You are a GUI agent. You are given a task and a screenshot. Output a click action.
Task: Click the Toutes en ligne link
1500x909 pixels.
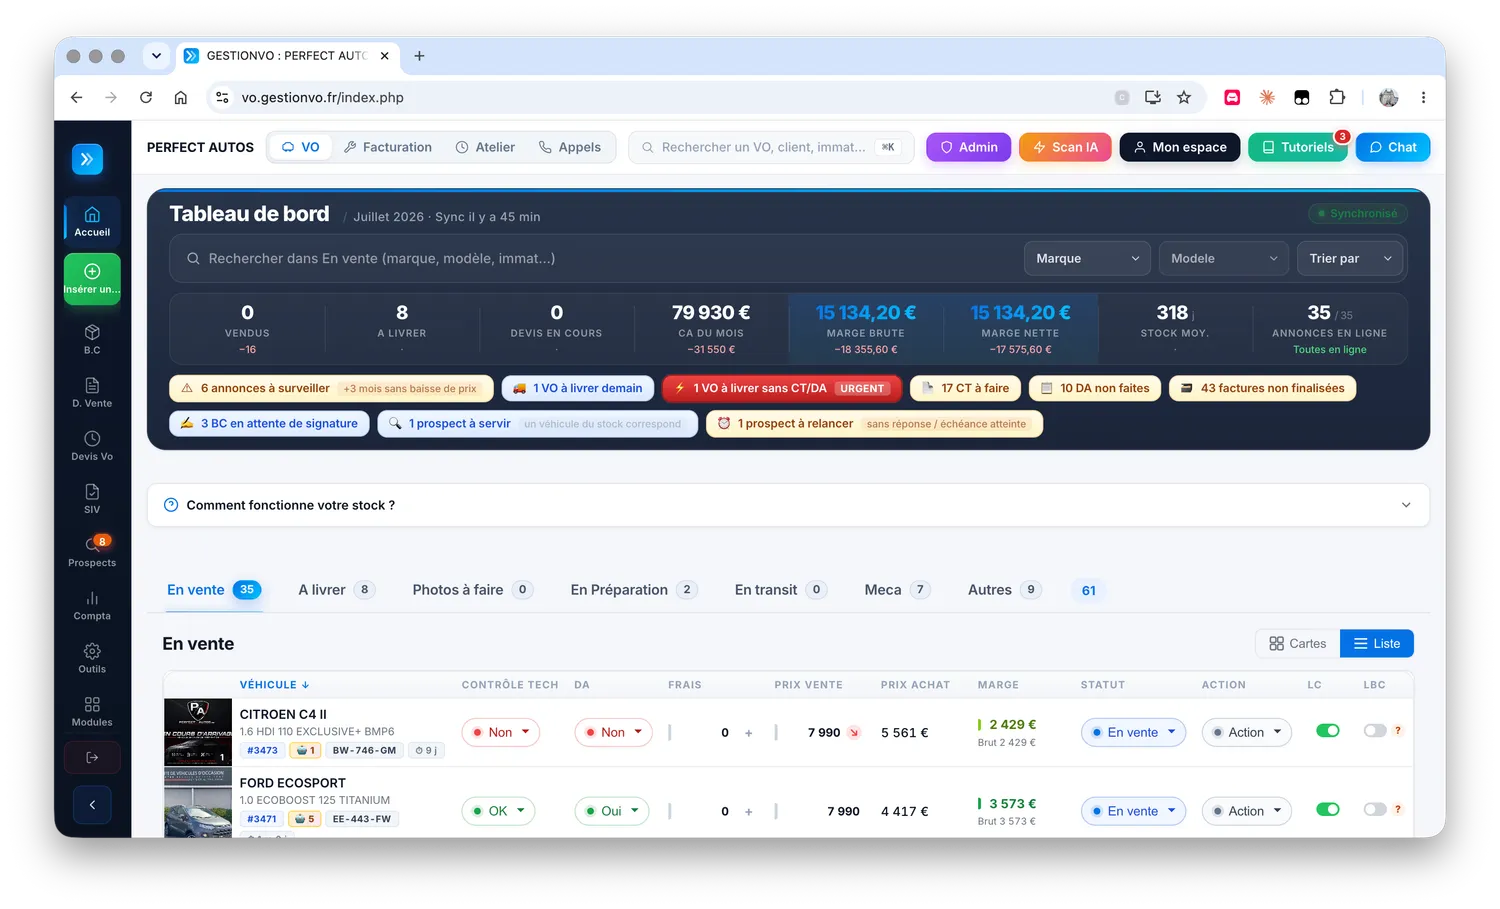(1329, 350)
